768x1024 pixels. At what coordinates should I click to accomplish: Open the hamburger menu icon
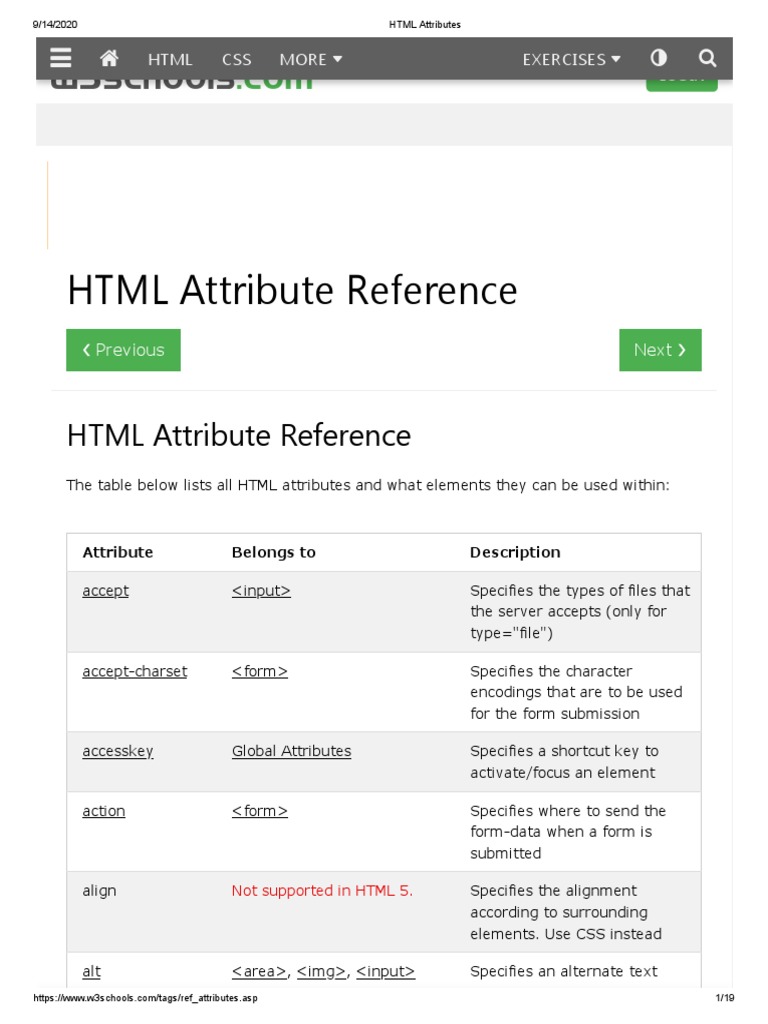pos(60,58)
